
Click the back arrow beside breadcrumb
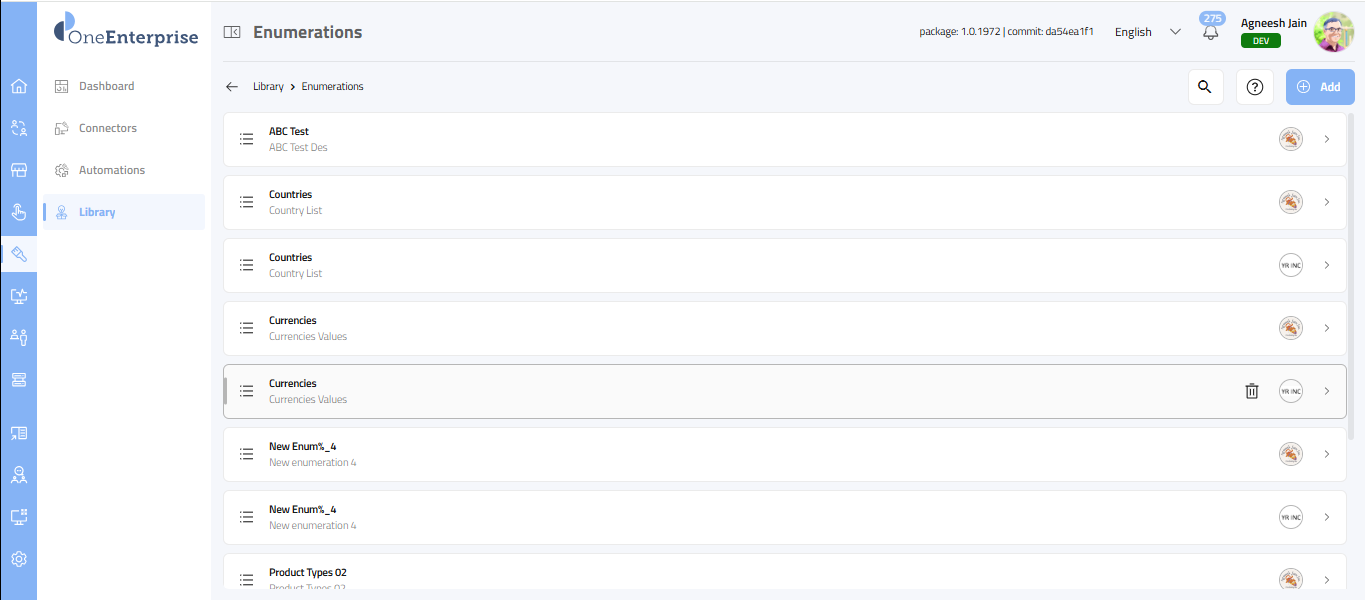232,87
